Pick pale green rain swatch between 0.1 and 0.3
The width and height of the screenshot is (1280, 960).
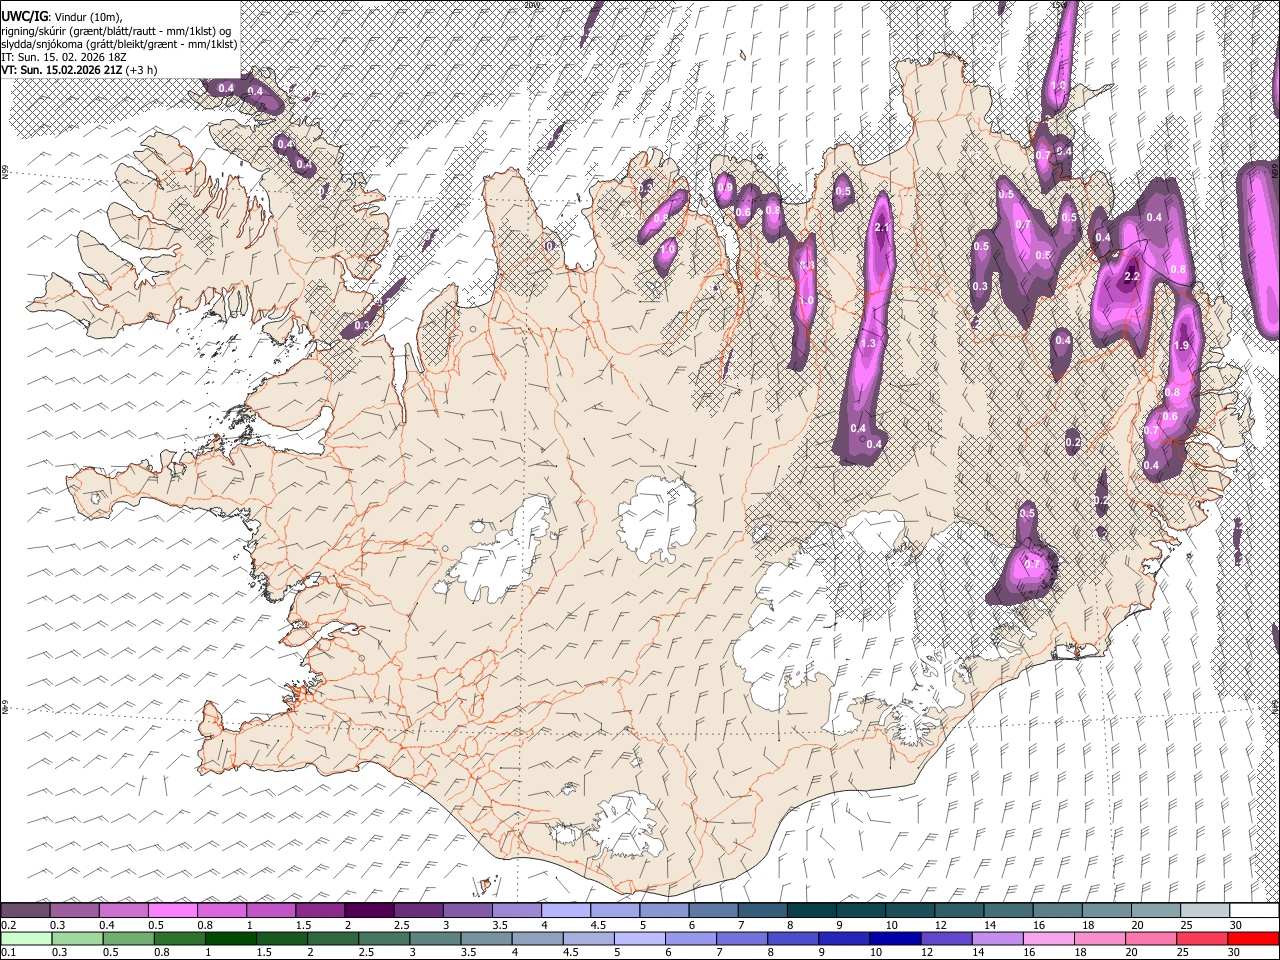25,938
